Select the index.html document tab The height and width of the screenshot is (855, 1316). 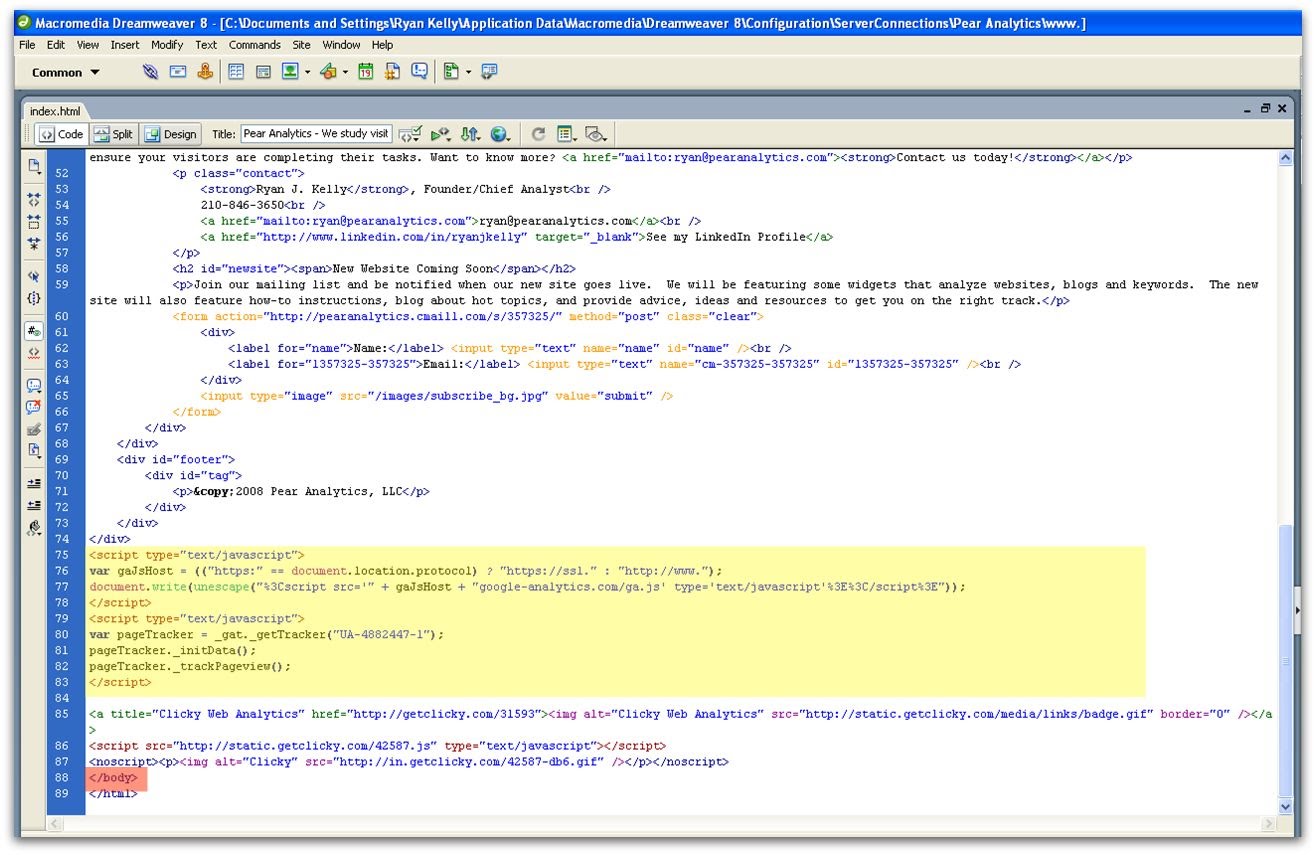pos(55,111)
